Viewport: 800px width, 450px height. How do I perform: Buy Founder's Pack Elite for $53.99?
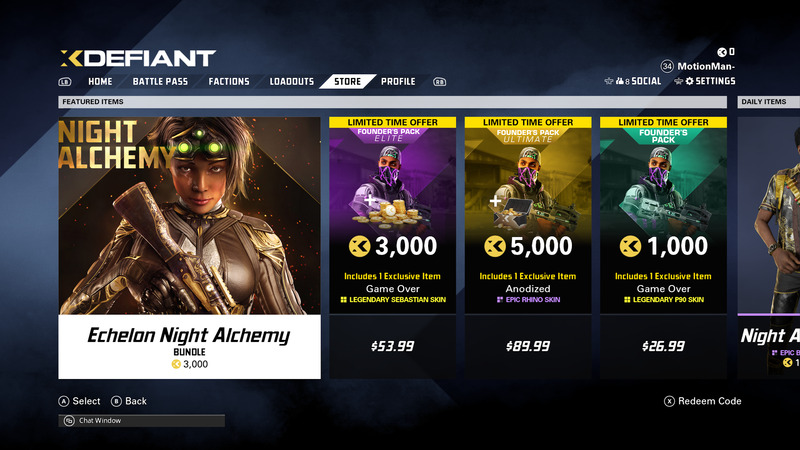click(392, 346)
